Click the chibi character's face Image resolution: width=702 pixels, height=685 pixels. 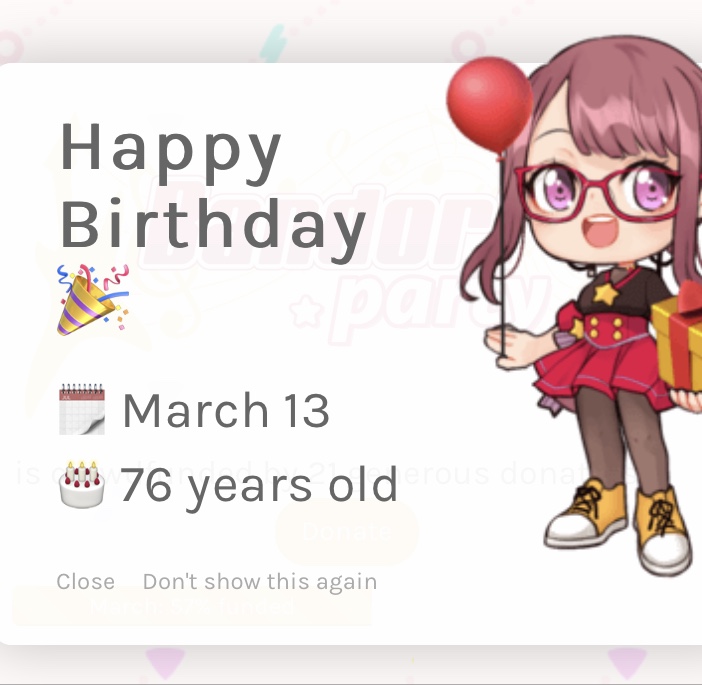pos(600,199)
